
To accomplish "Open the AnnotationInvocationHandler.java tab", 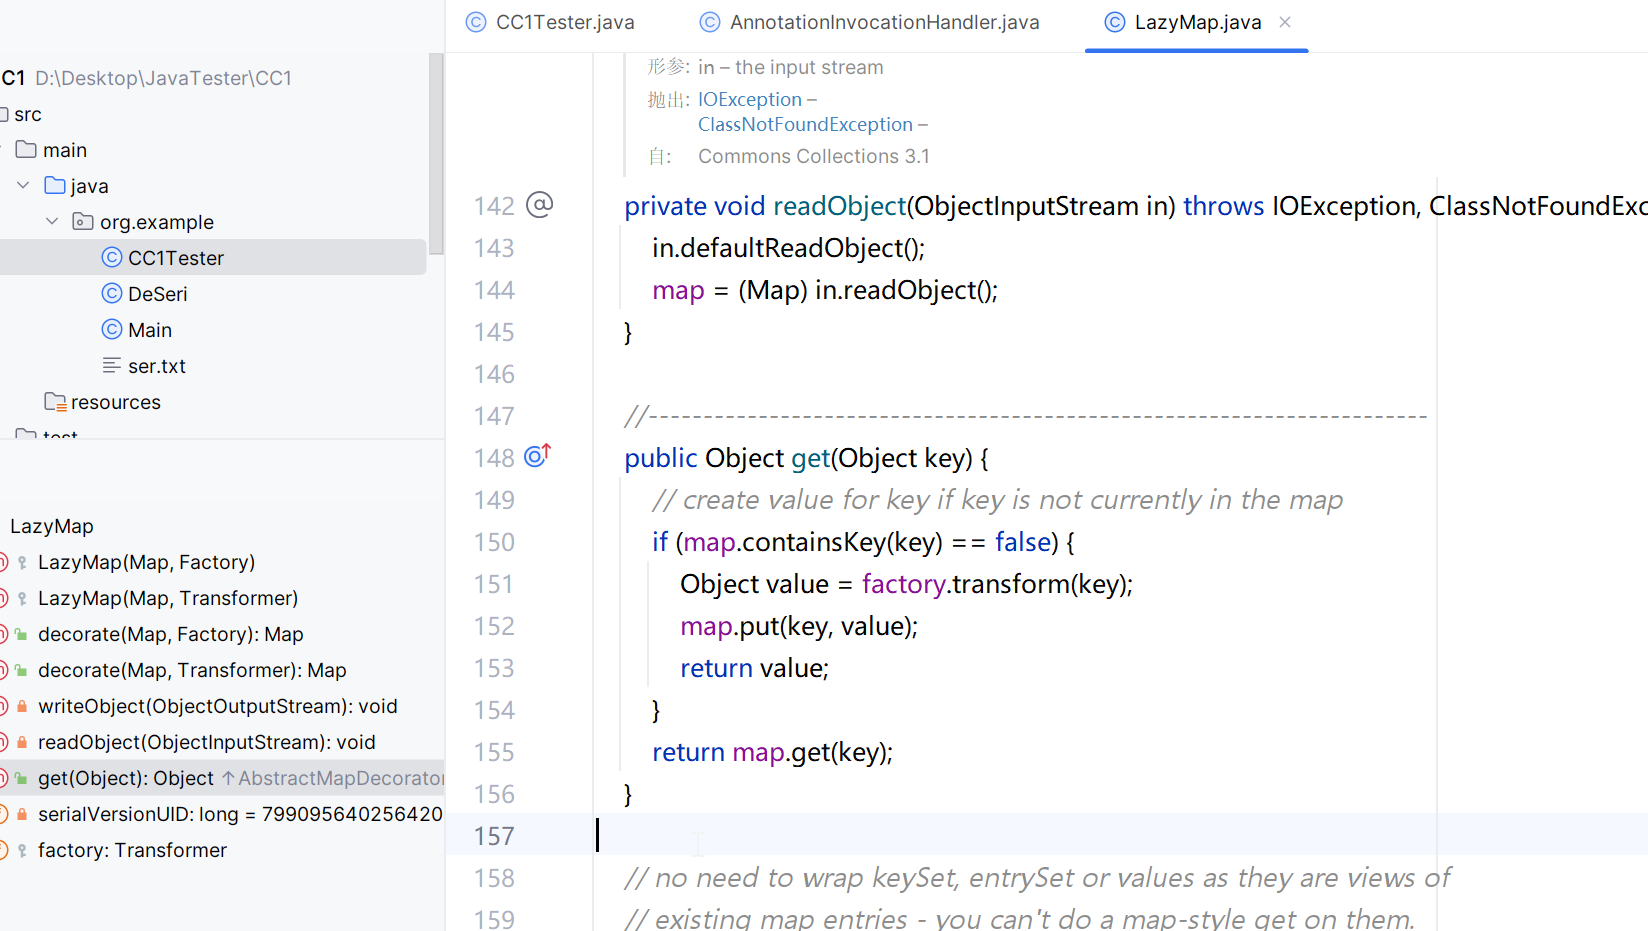I will coord(883,22).
